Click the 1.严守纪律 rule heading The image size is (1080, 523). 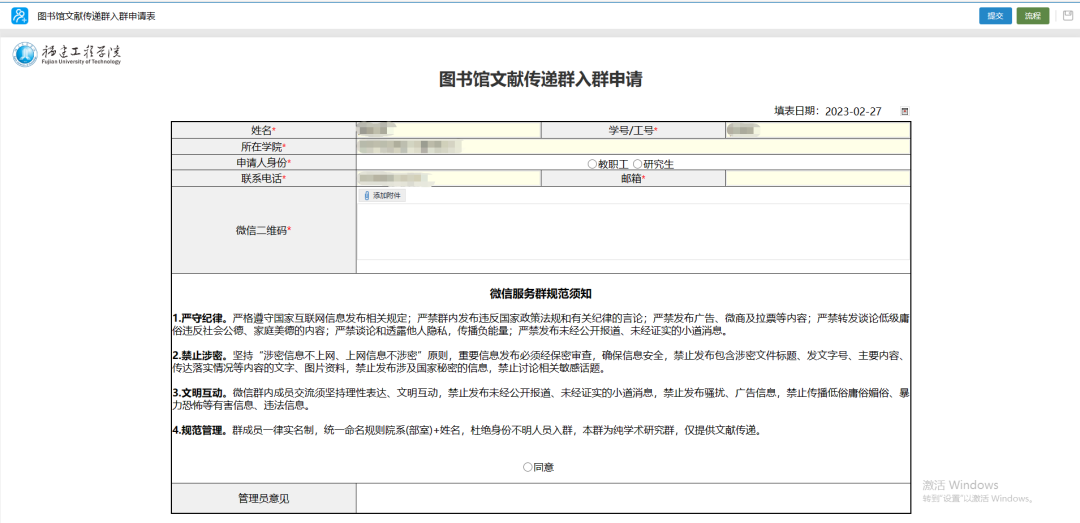[x=201, y=318]
